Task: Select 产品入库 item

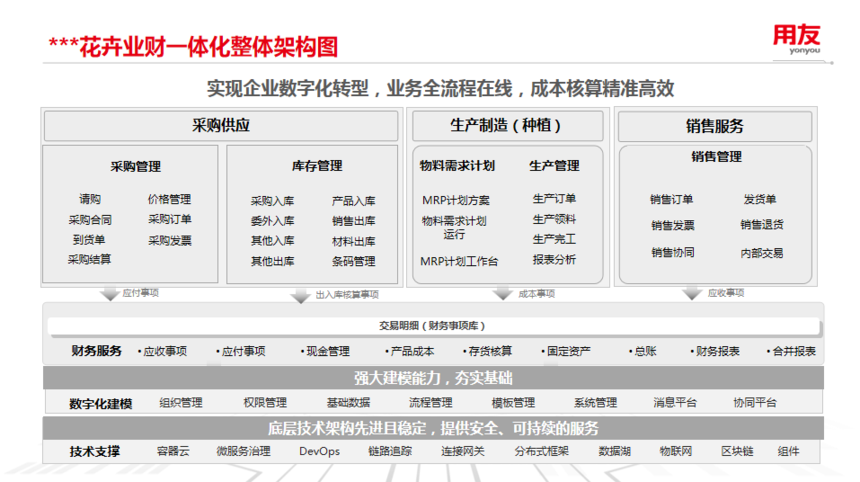Action: click(354, 201)
